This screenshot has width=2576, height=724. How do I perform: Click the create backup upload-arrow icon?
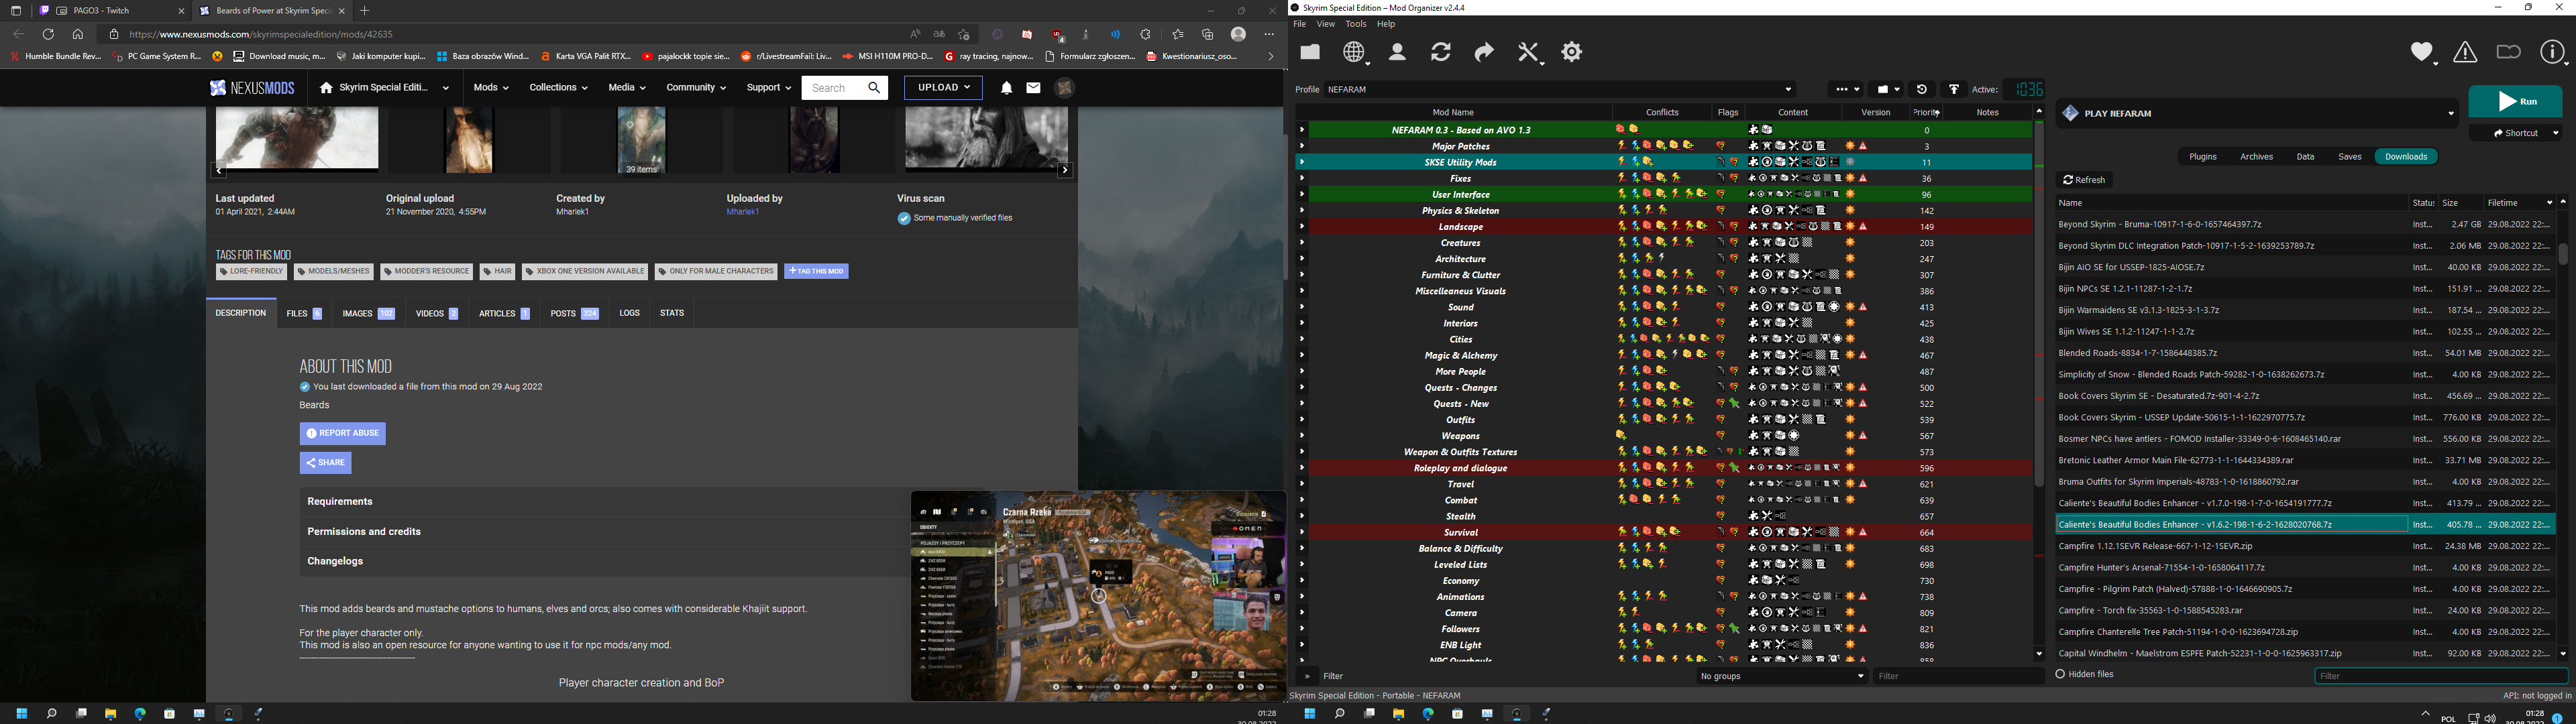[x=1954, y=89]
